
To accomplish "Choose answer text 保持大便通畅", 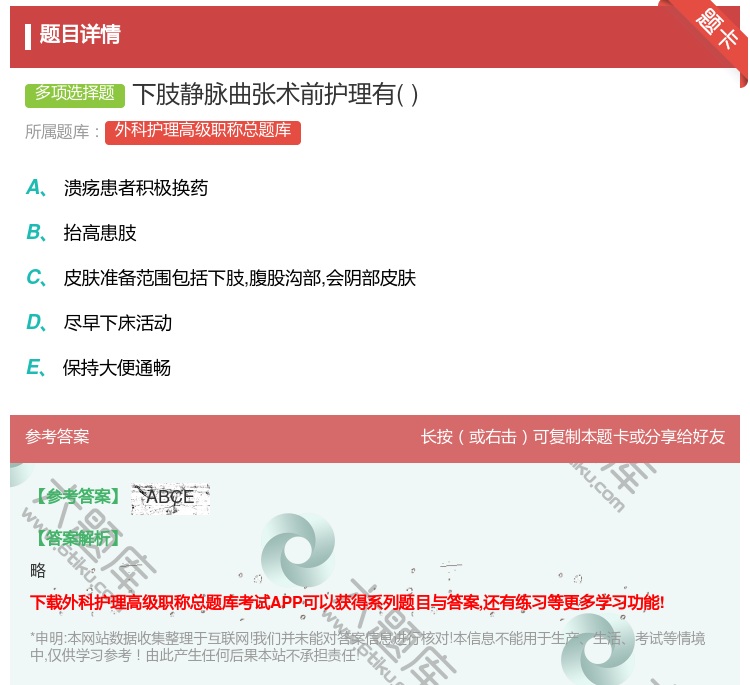I will click(x=117, y=368).
